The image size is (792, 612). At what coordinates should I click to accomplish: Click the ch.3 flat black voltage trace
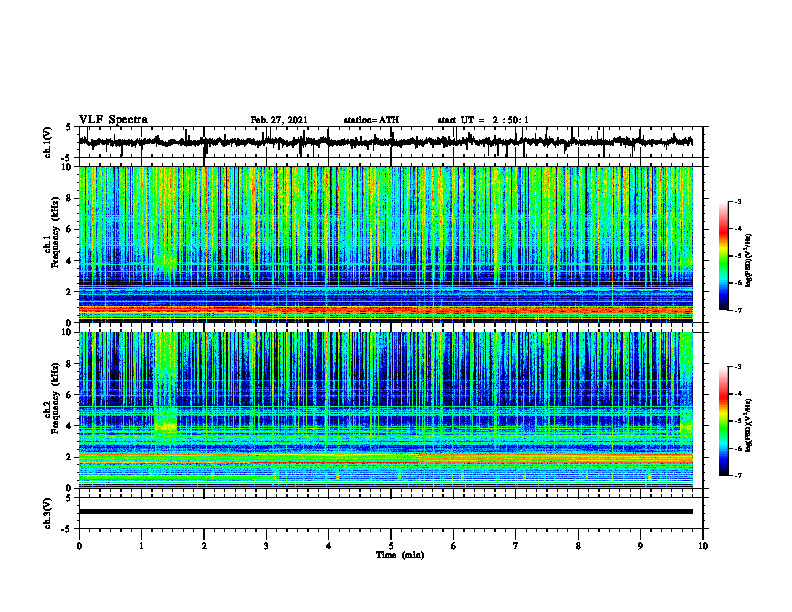[386, 512]
